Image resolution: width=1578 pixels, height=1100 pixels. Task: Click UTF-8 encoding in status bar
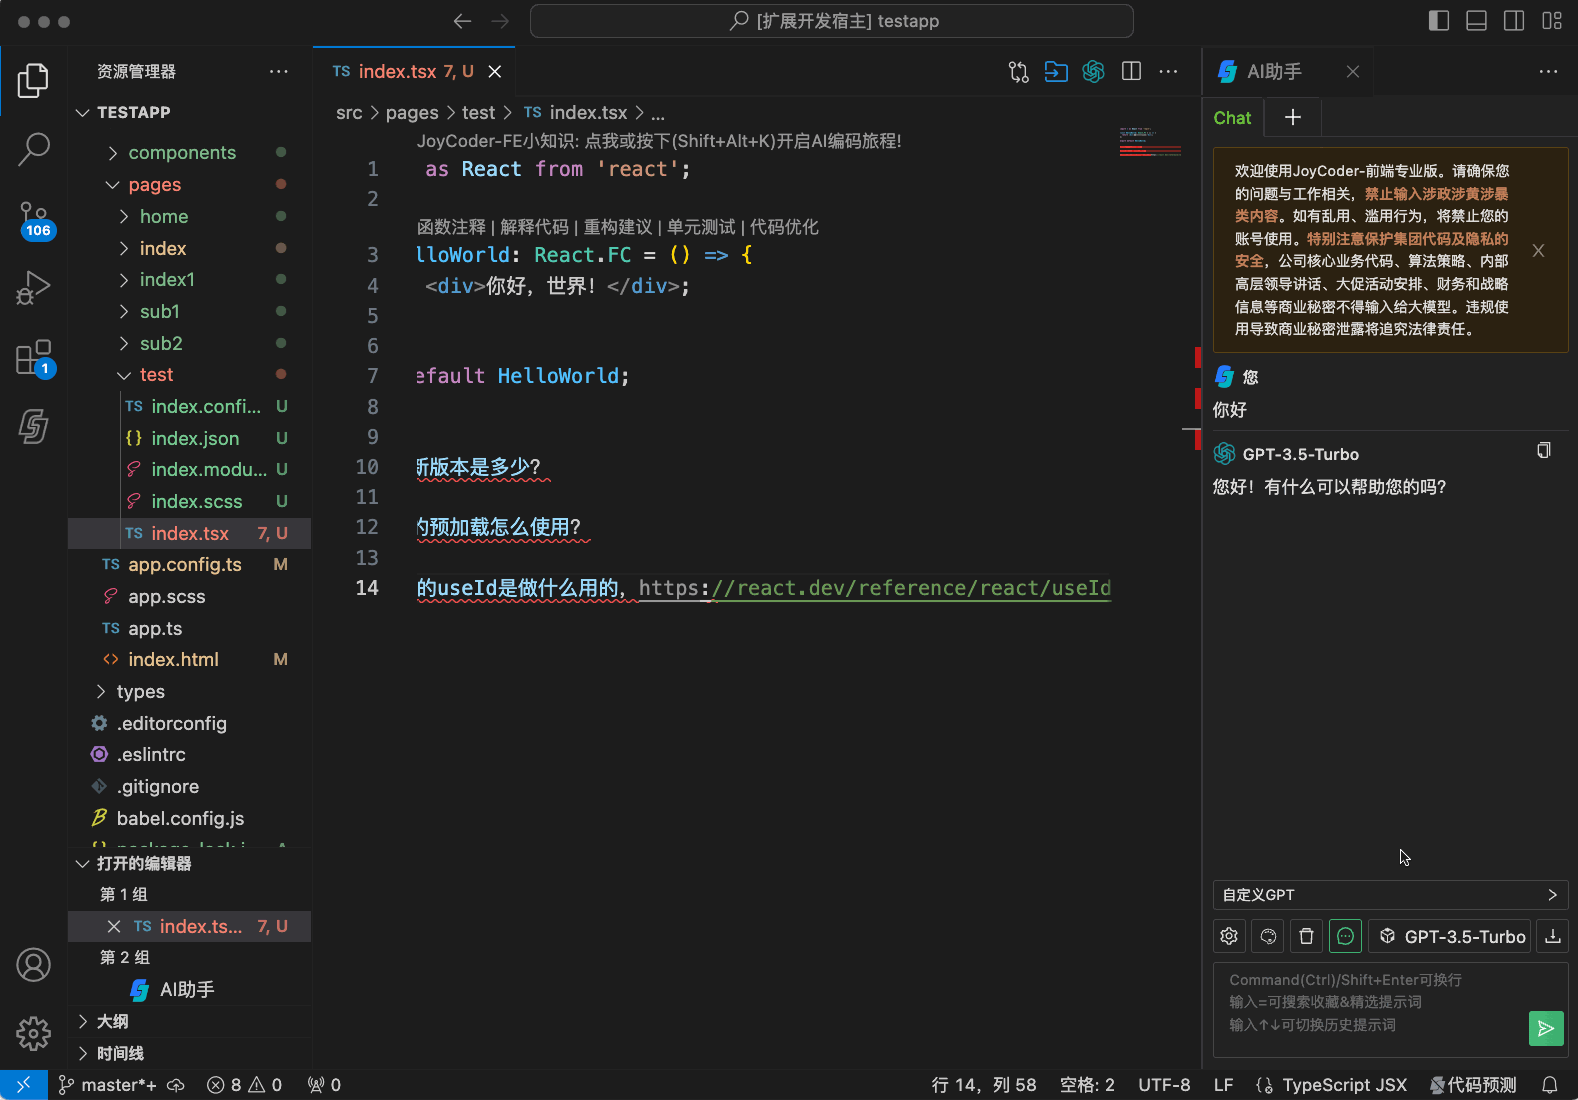(1164, 1085)
